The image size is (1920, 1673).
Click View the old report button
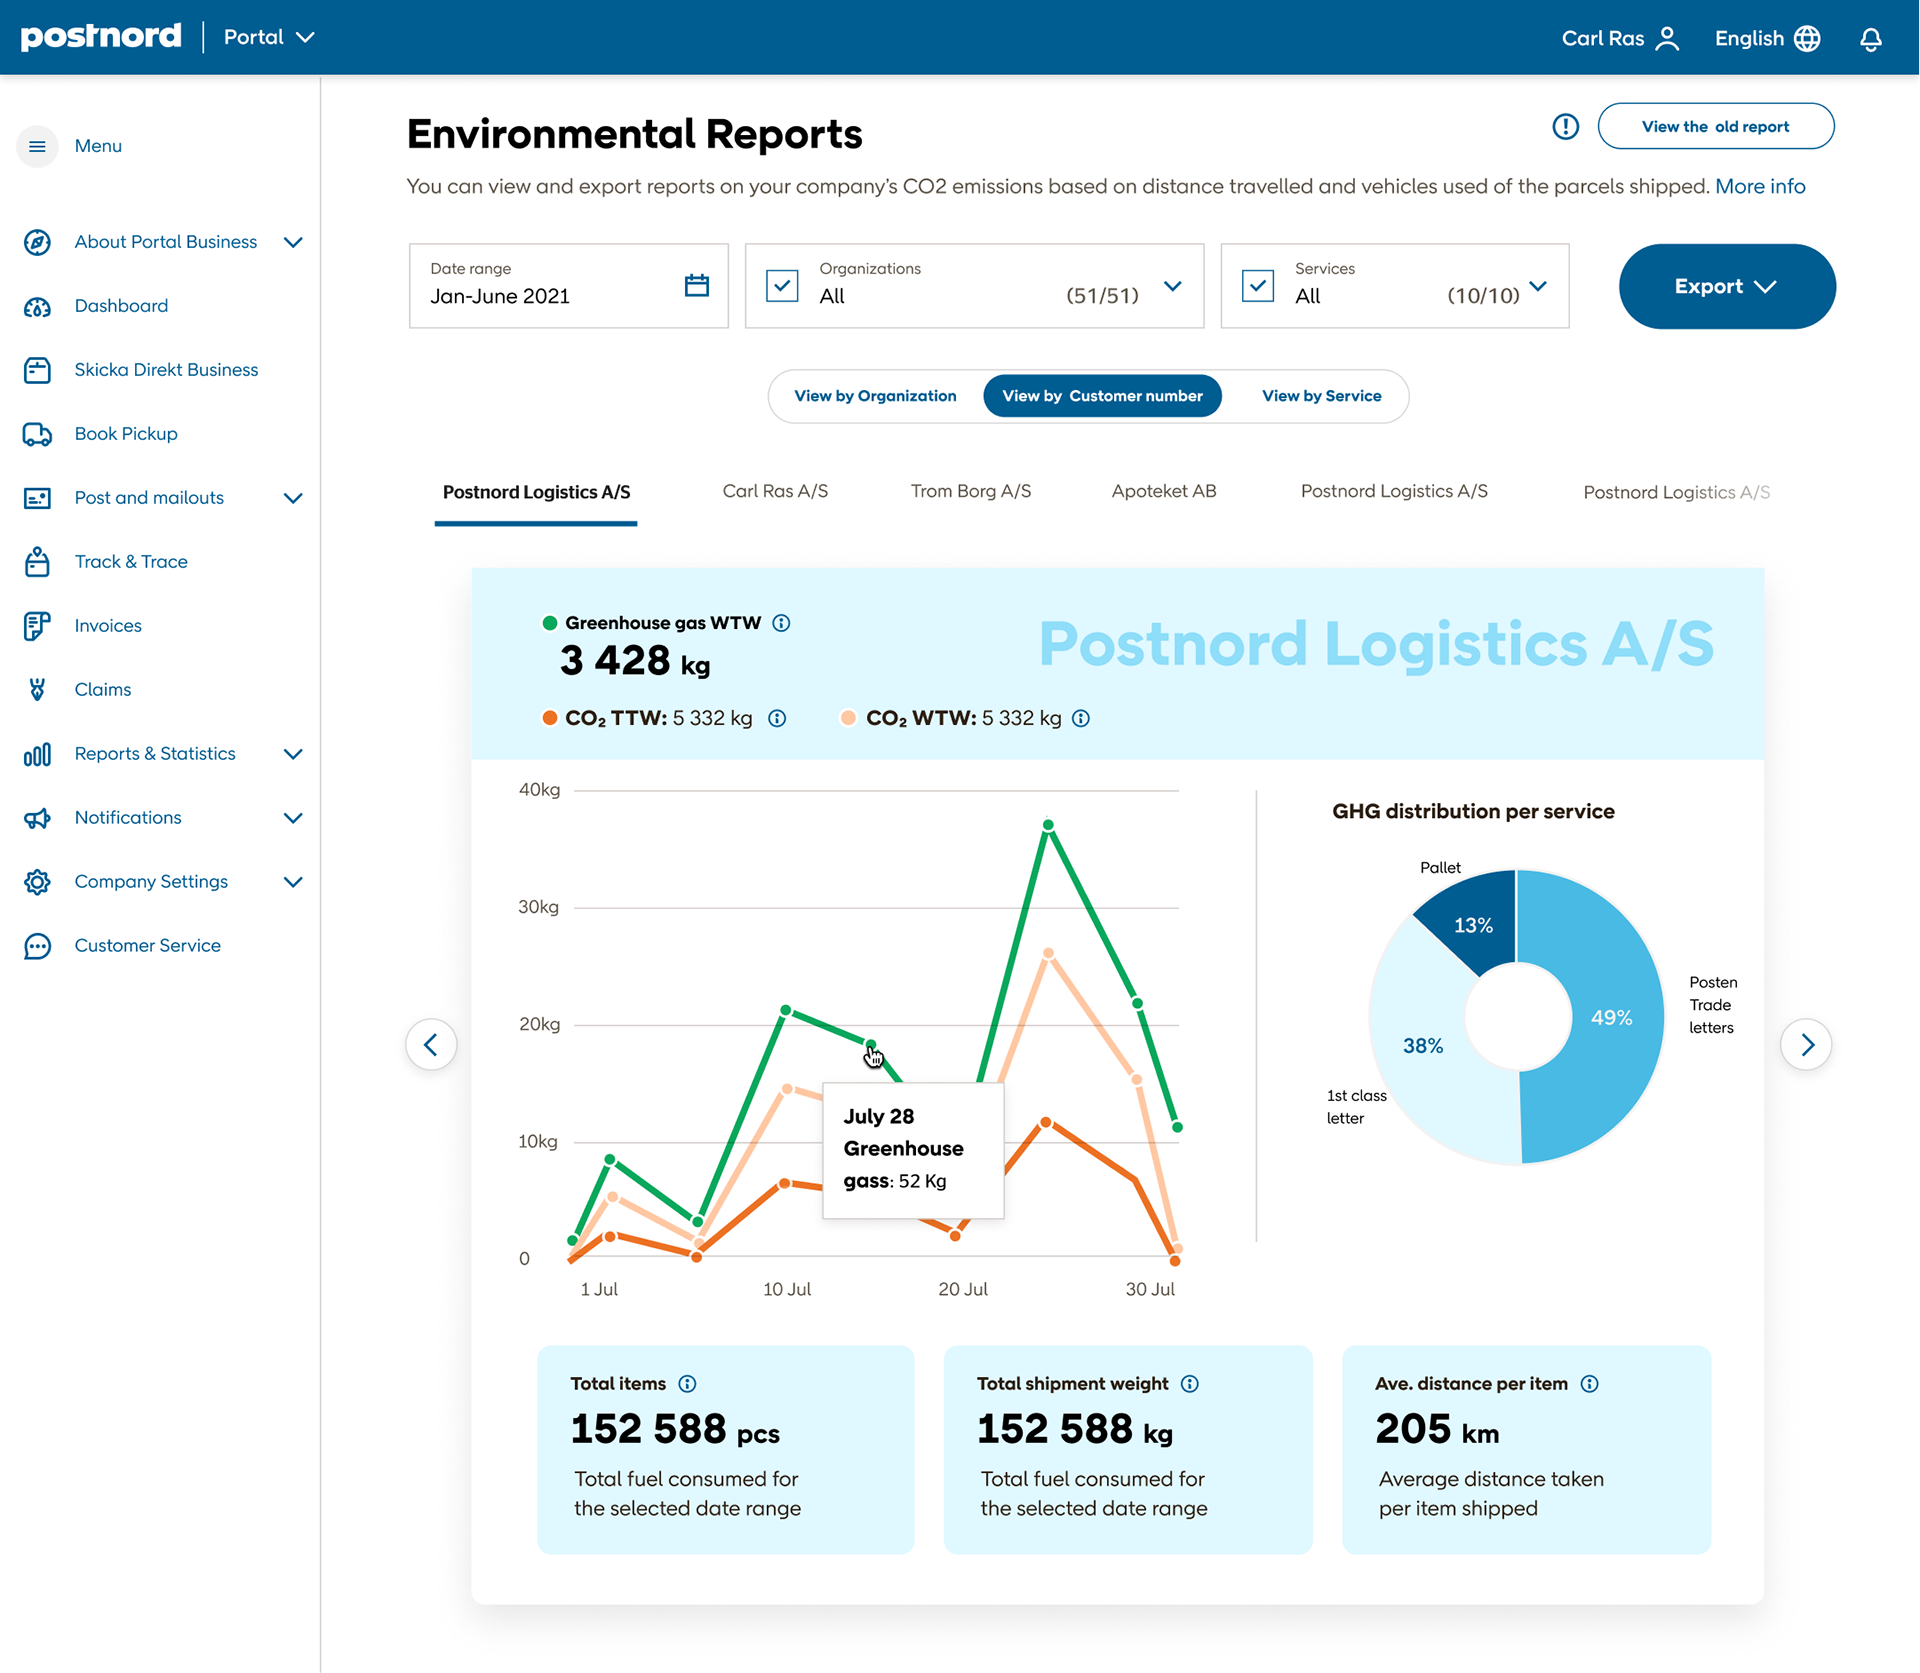pyautogui.click(x=1715, y=126)
